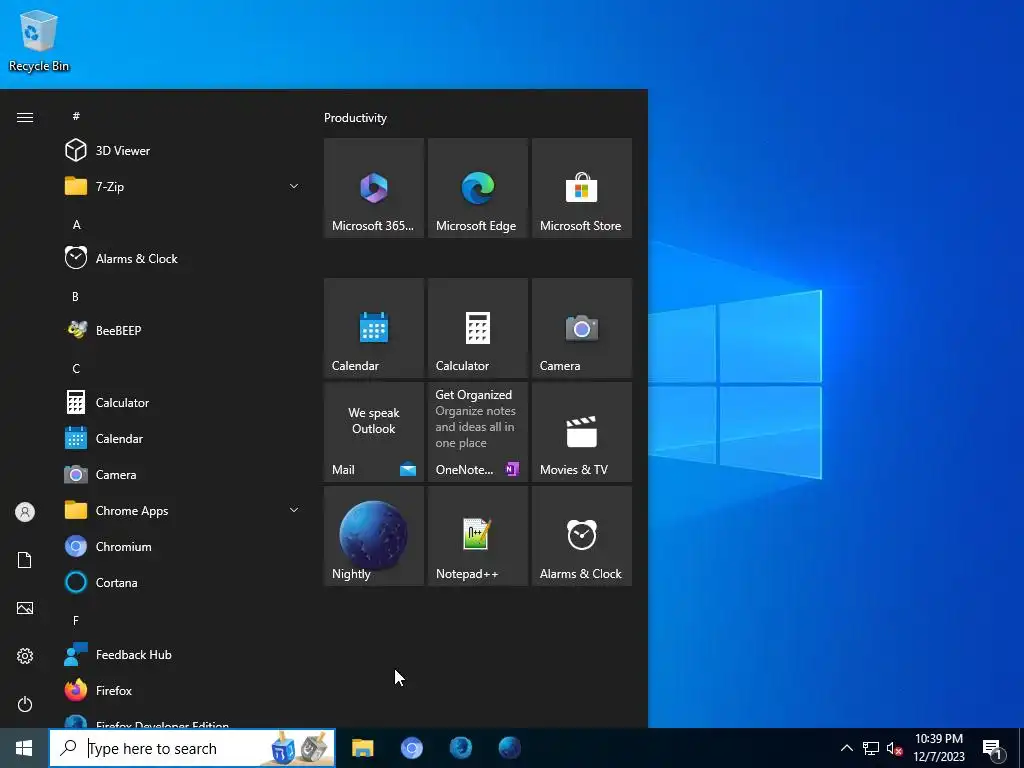The image size is (1024, 768).
Task: Open the Microsoft 365 tile
Action: 374,188
